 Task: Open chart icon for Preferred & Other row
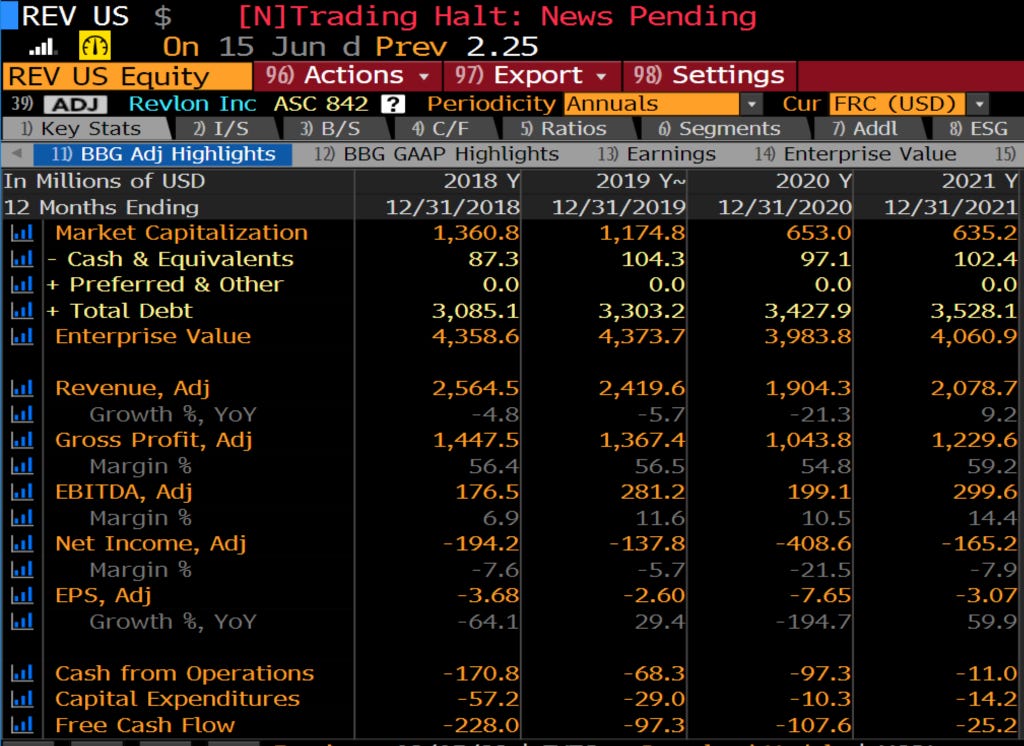coord(22,284)
